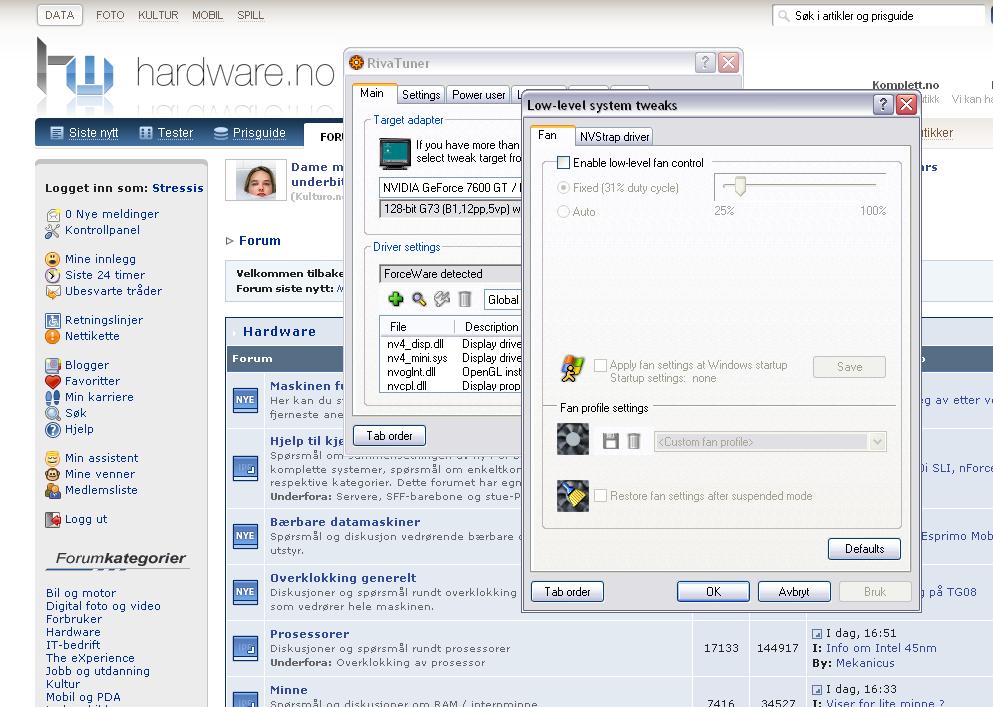Click the Hjelp question mark icon in sidebar
This screenshot has width=993, height=707.
tap(53, 430)
